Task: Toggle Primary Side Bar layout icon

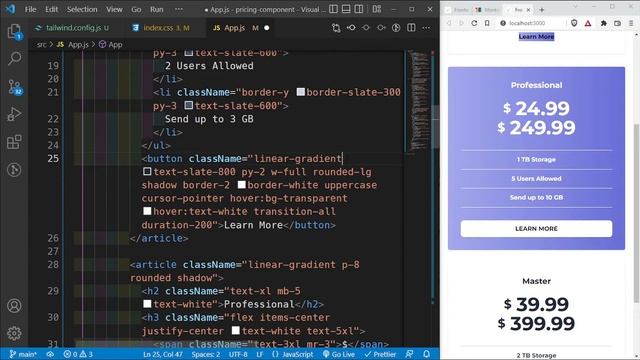Action: pyautogui.click(x=333, y=9)
